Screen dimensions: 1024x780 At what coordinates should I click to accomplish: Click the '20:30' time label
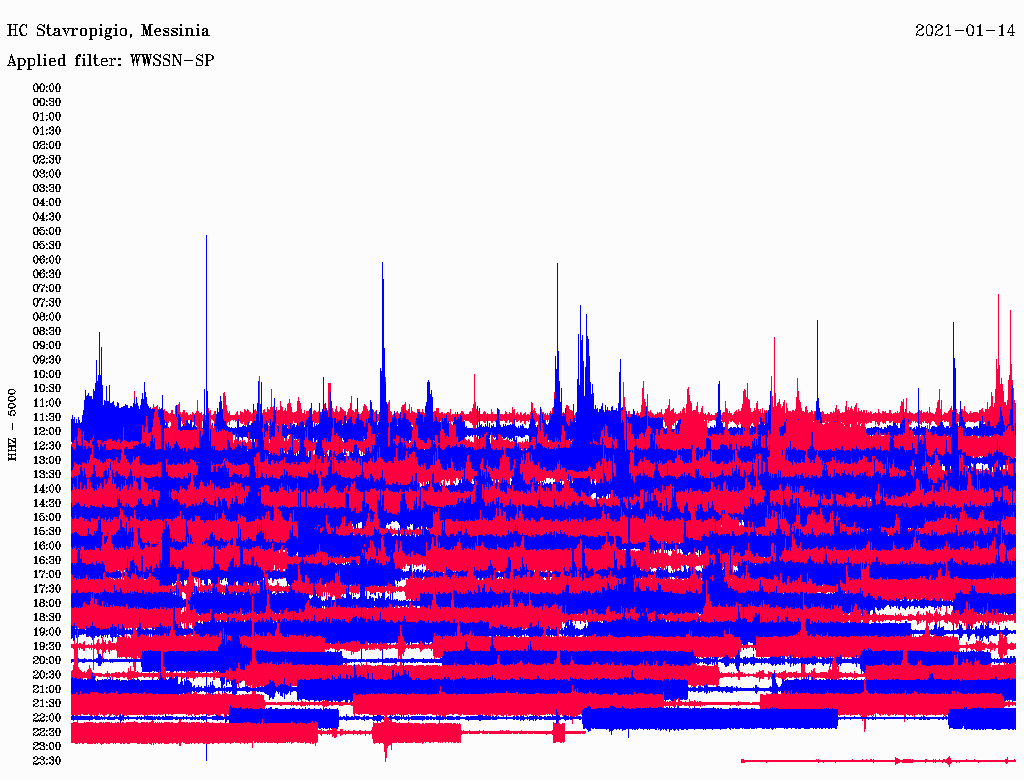coord(47,675)
